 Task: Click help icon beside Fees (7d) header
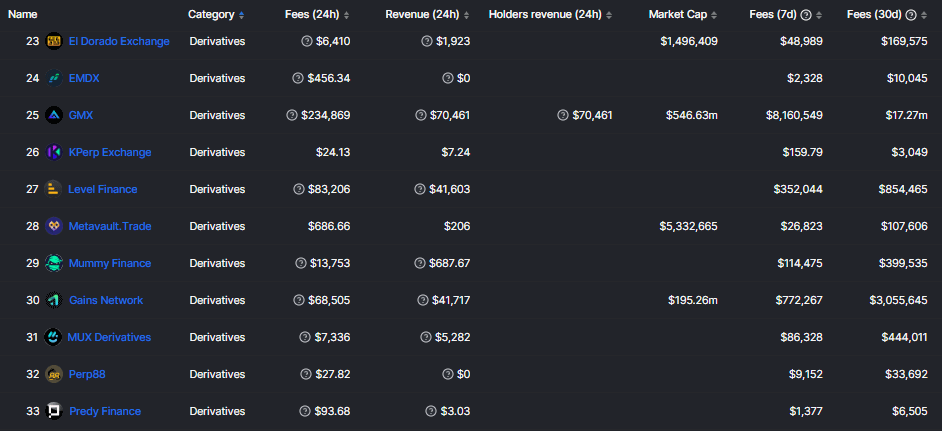[819, 15]
